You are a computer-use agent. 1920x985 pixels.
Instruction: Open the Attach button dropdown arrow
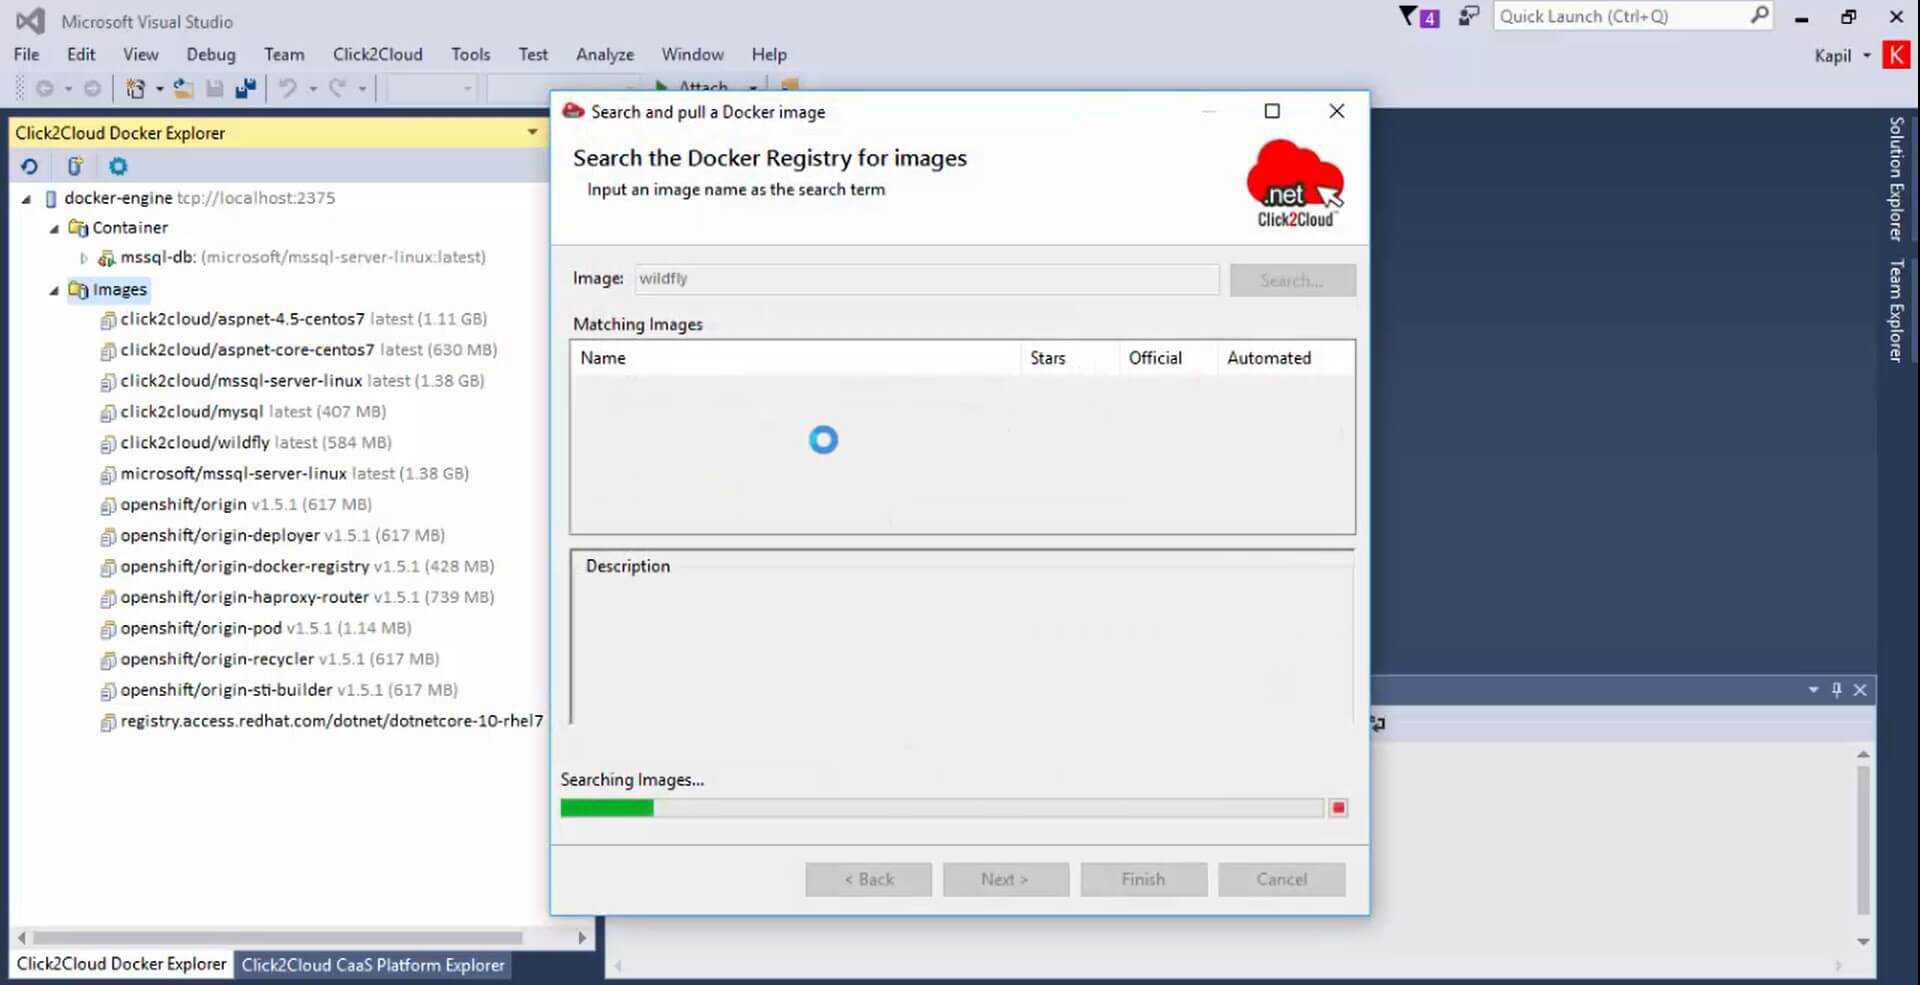click(x=752, y=87)
